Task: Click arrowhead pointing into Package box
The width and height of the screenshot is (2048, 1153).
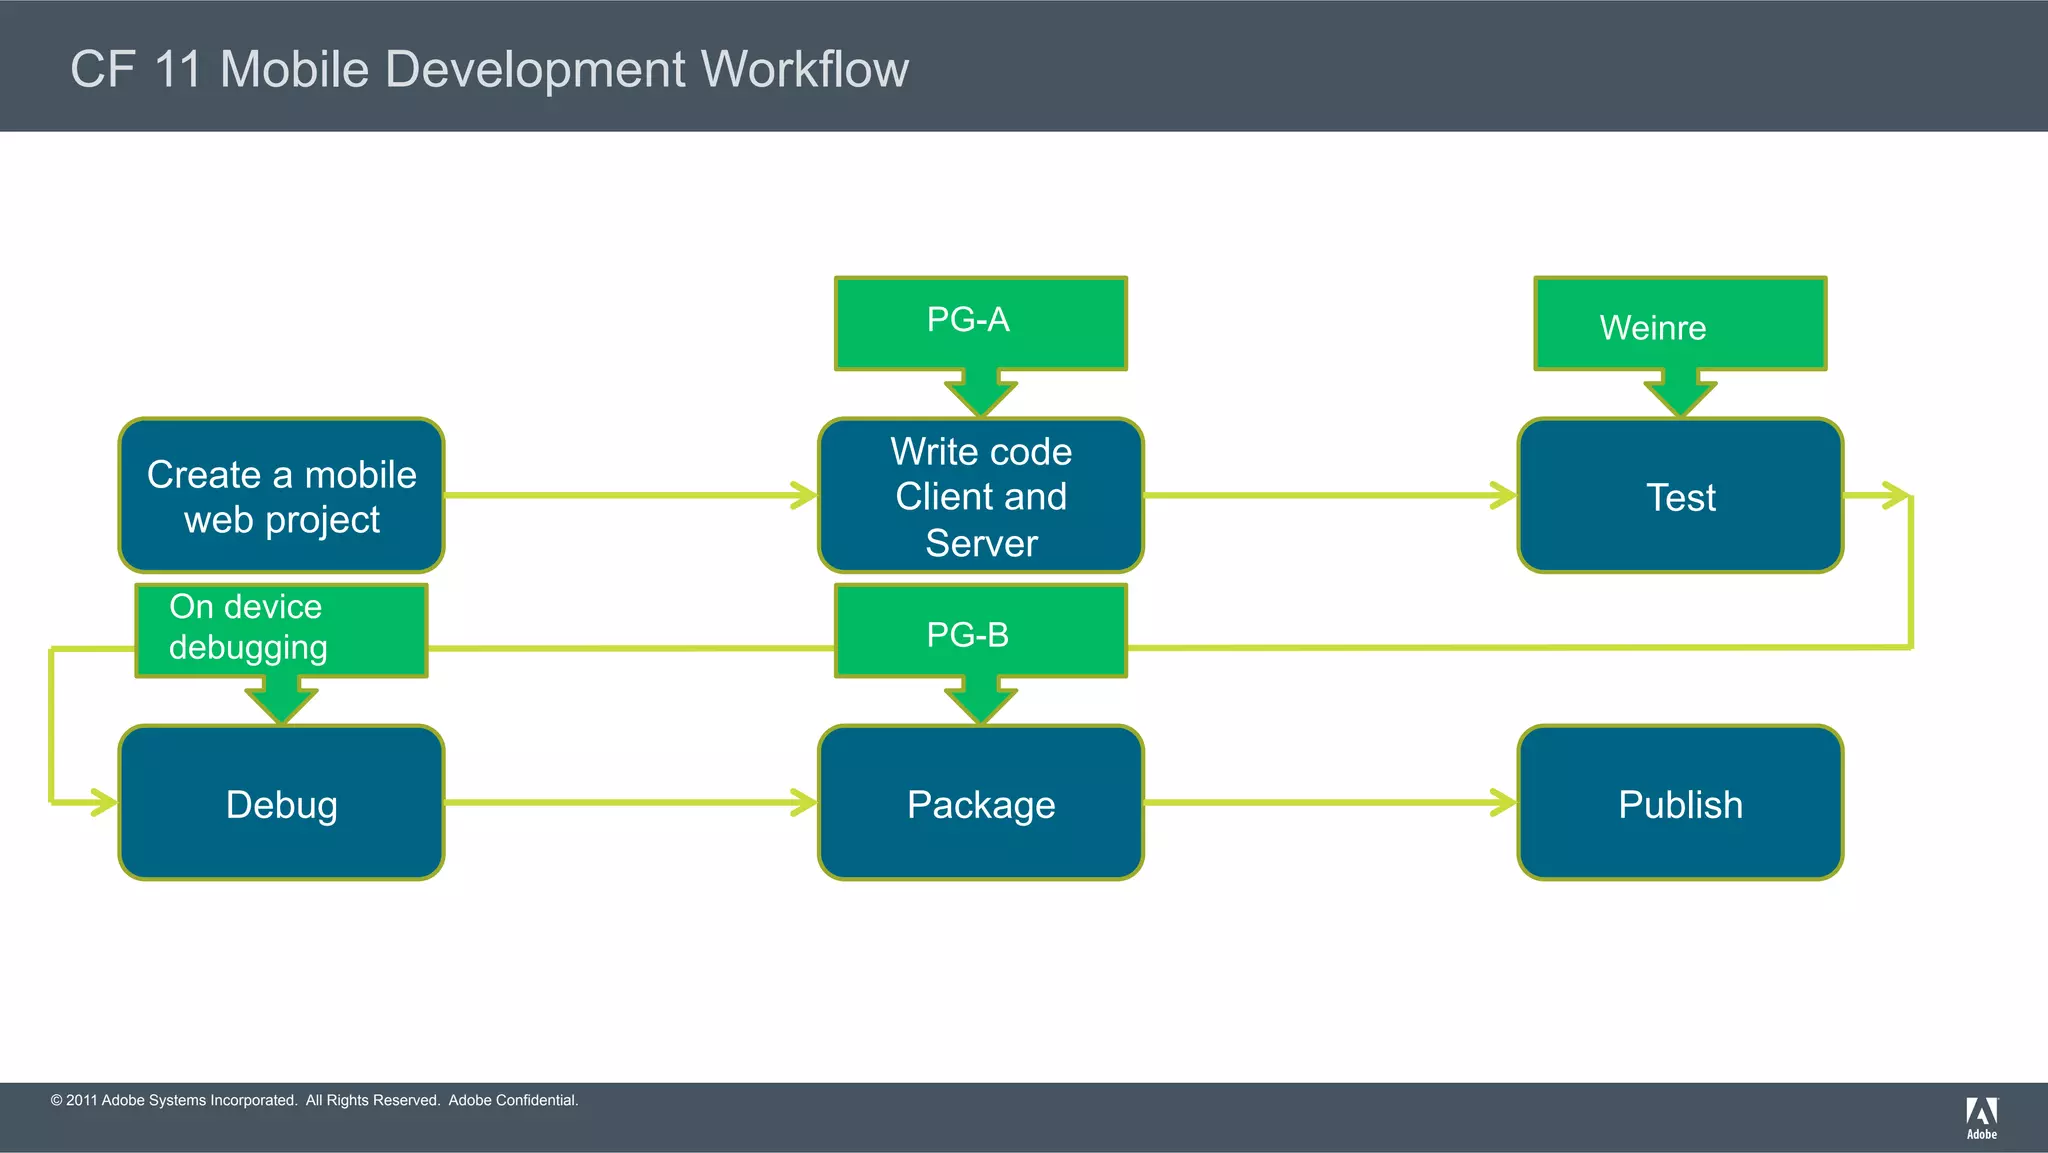Action: (x=803, y=802)
